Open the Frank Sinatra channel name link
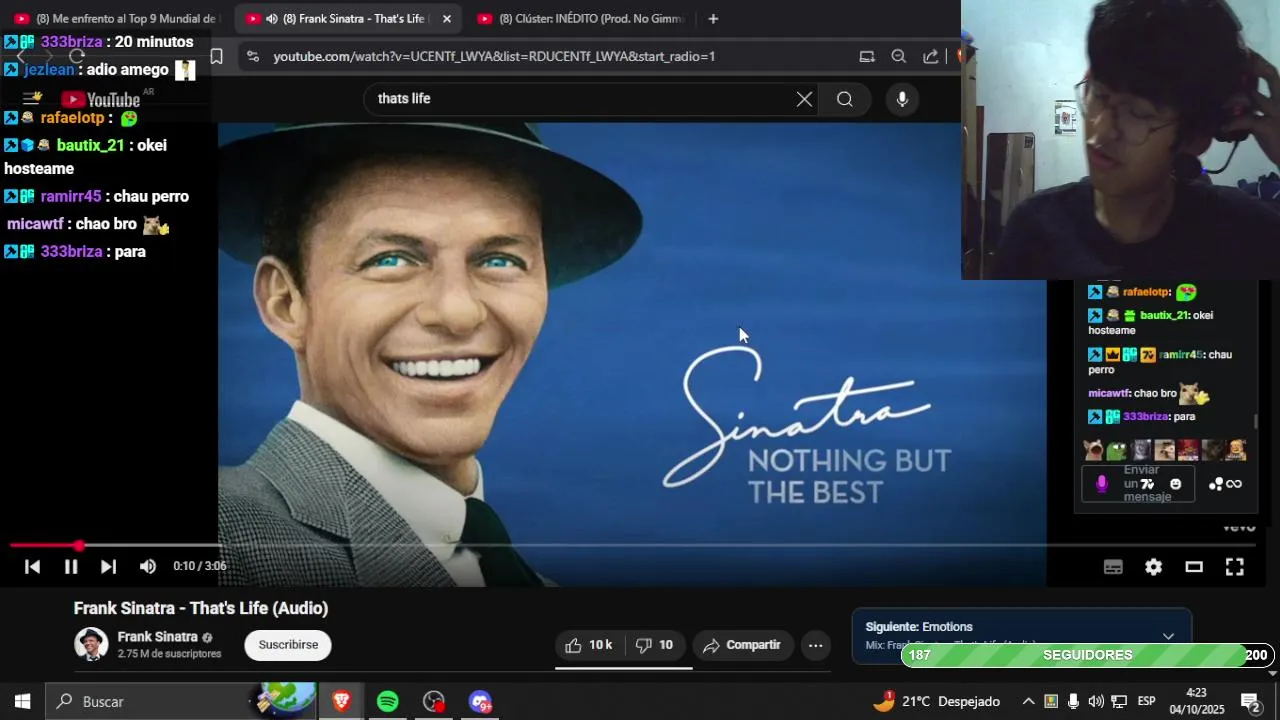 [x=157, y=637]
